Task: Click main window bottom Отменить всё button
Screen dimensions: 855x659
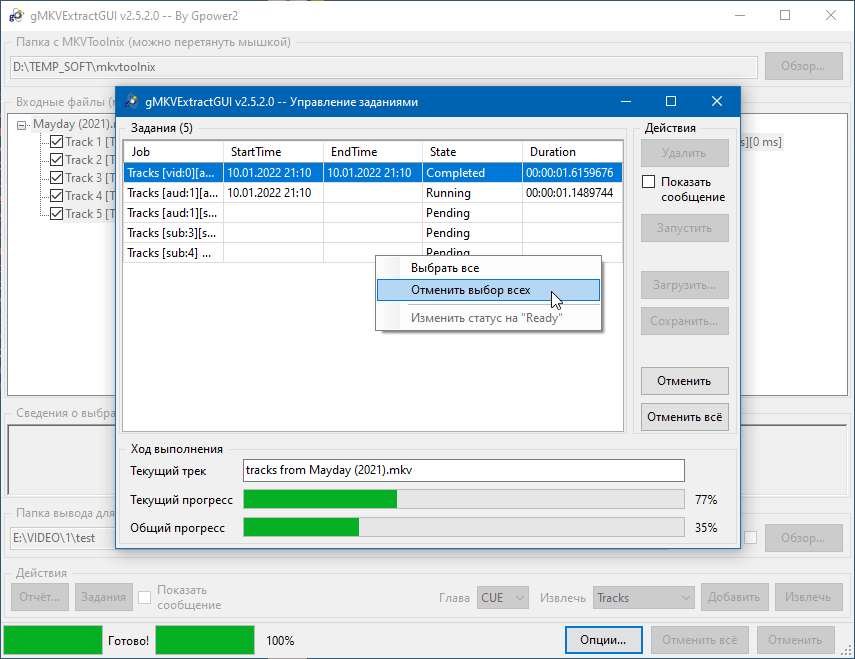Action: [700, 640]
